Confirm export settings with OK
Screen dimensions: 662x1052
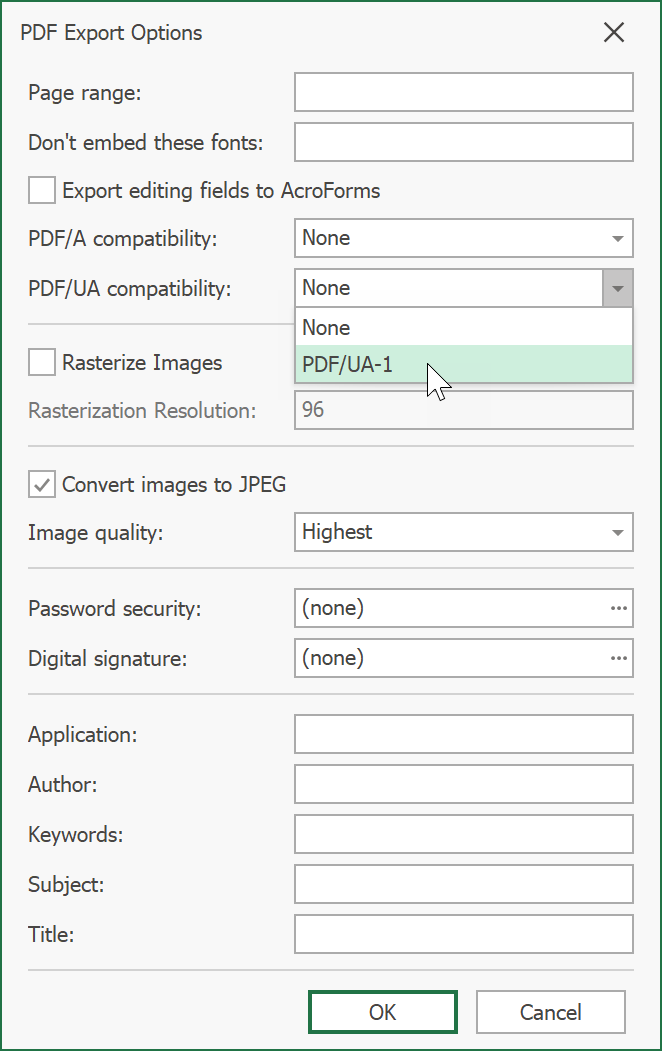pyautogui.click(x=382, y=1012)
